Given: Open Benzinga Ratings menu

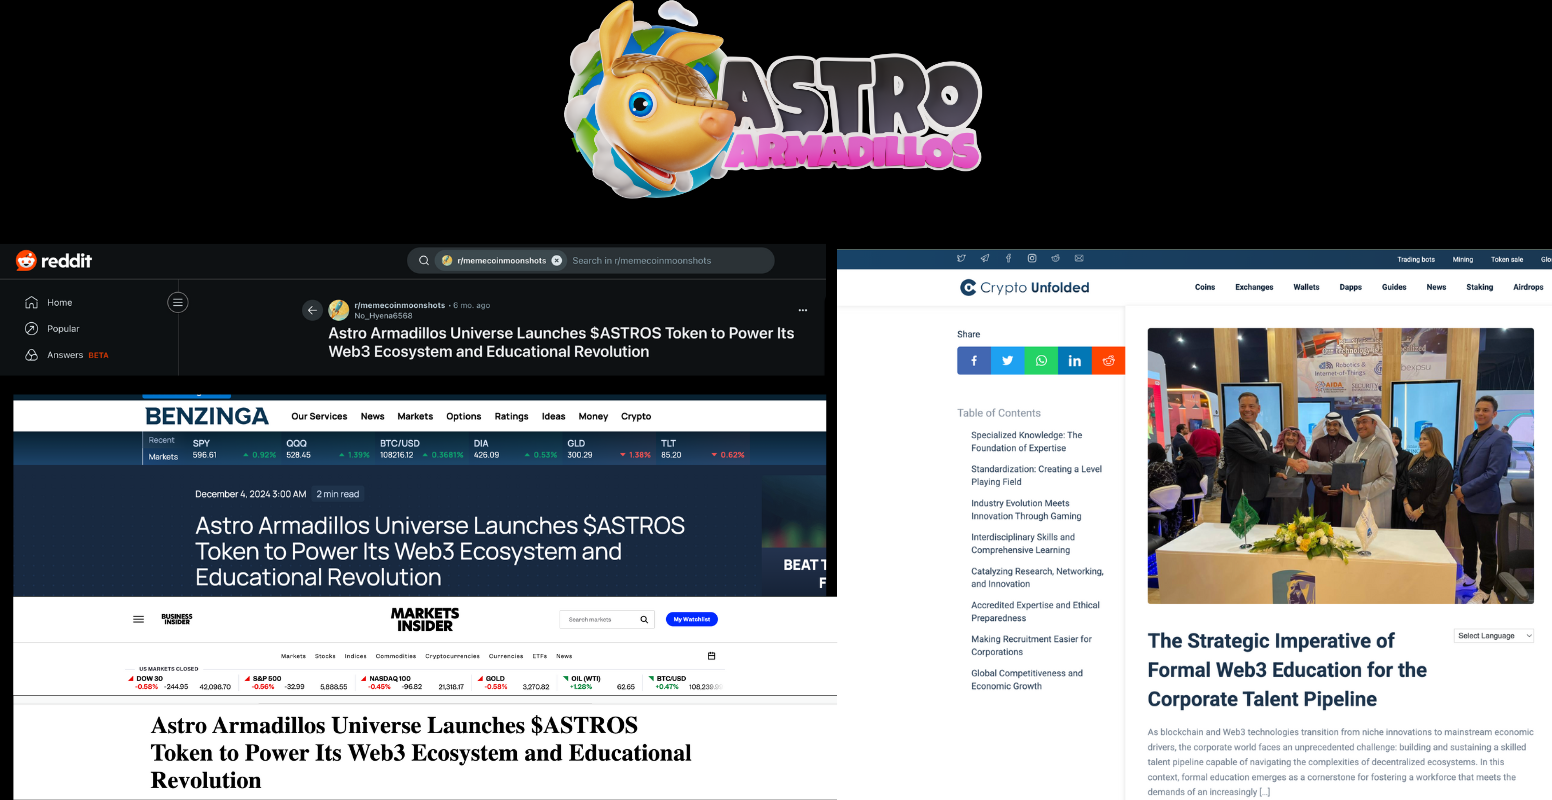Looking at the screenshot, I should 511,417.
